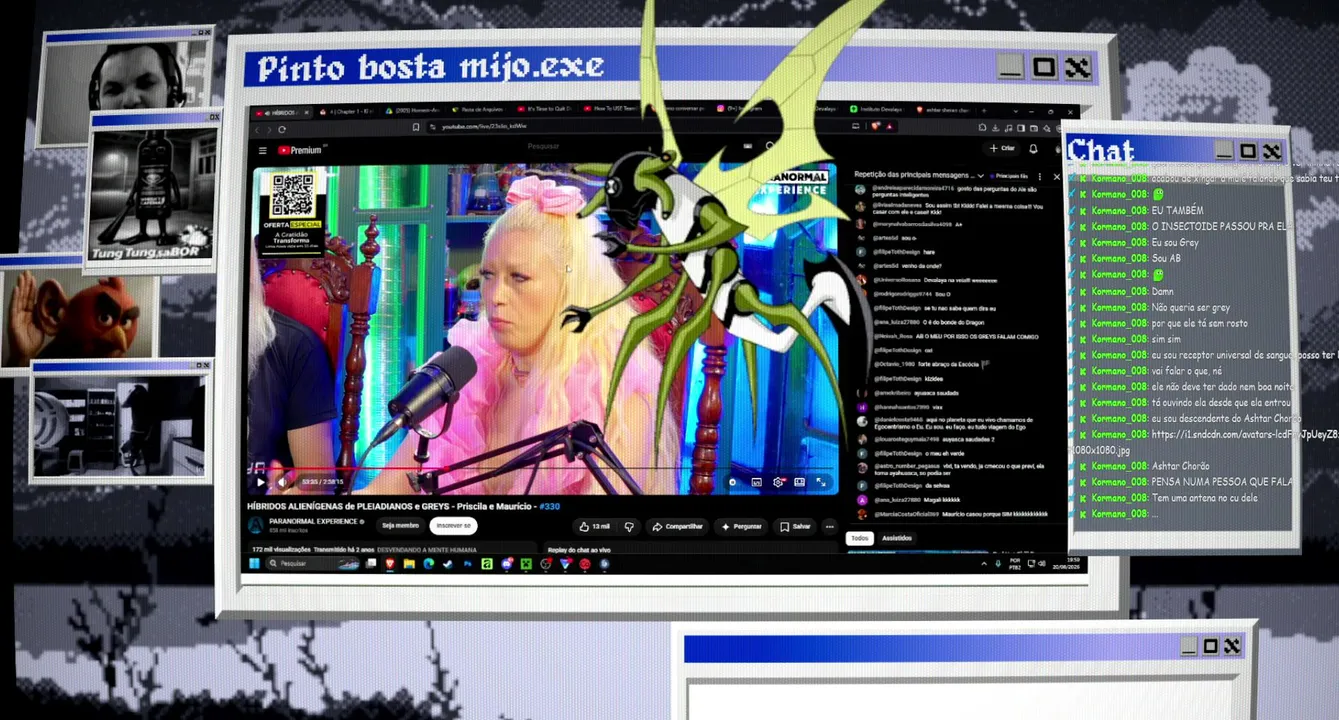Enter fullscreen in the YouTube player
This screenshot has height=720, width=1339.
pyautogui.click(x=821, y=482)
